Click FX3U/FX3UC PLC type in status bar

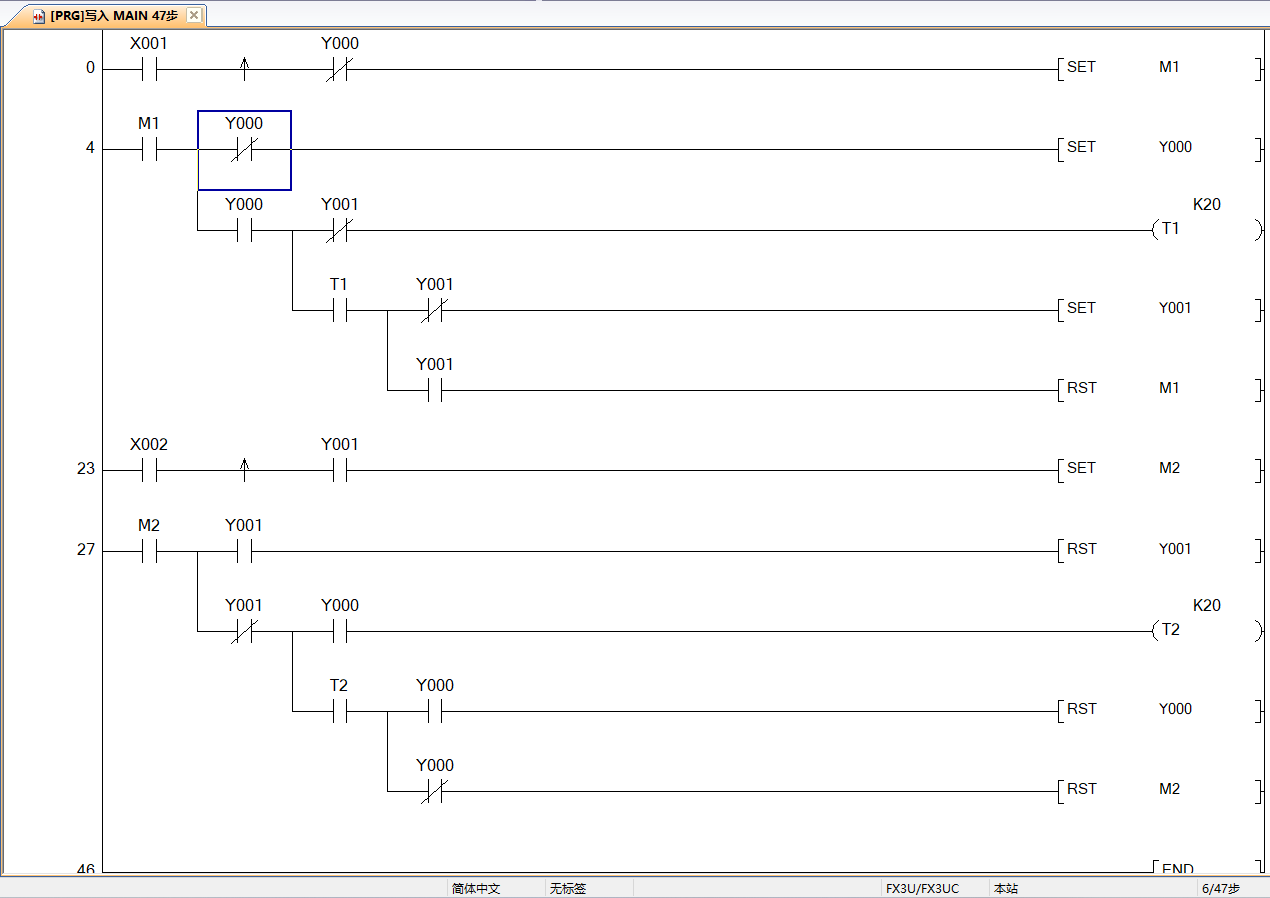click(x=921, y=888)
